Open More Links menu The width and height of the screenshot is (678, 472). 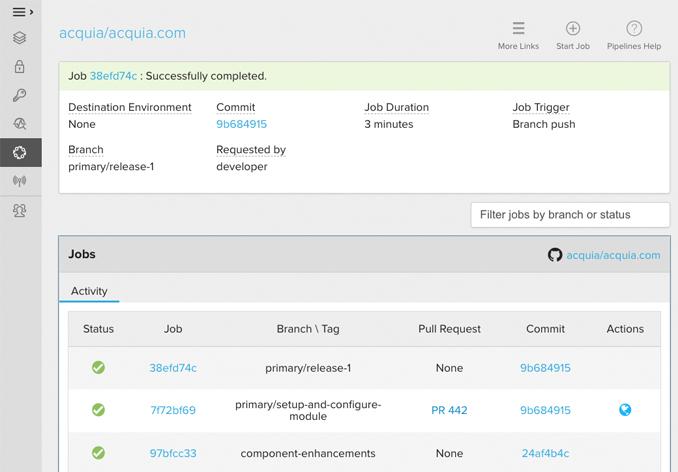coord(518,36)
